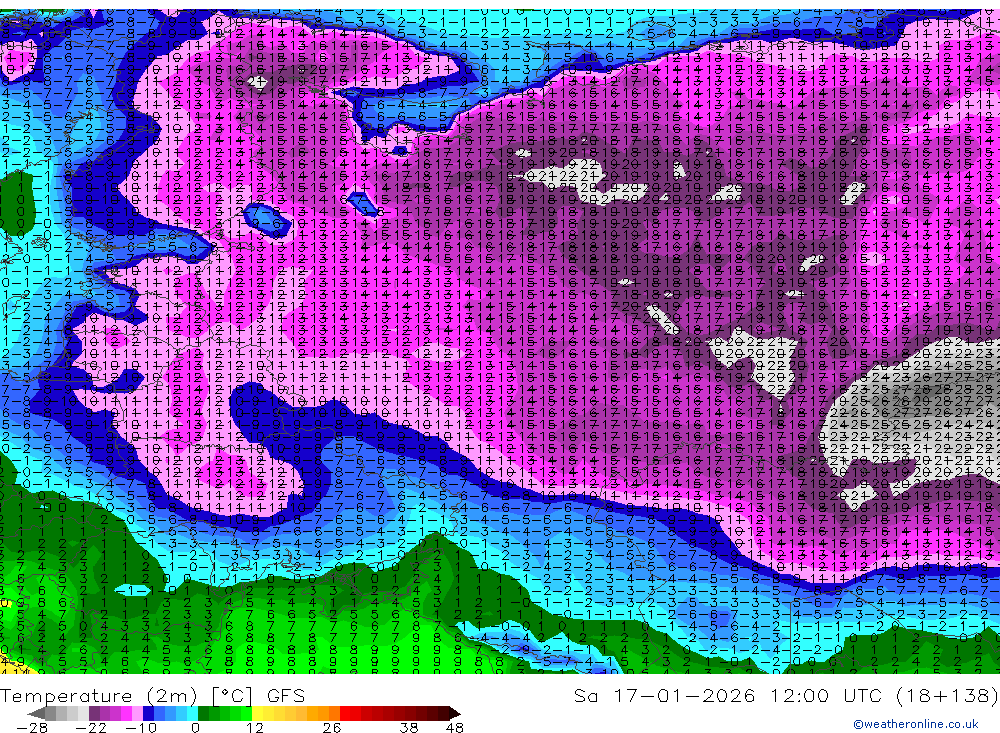Click the "-10" label on the color scale
Image resolution: width=1000 pixels, height=733 pixels.
(140, 728)
